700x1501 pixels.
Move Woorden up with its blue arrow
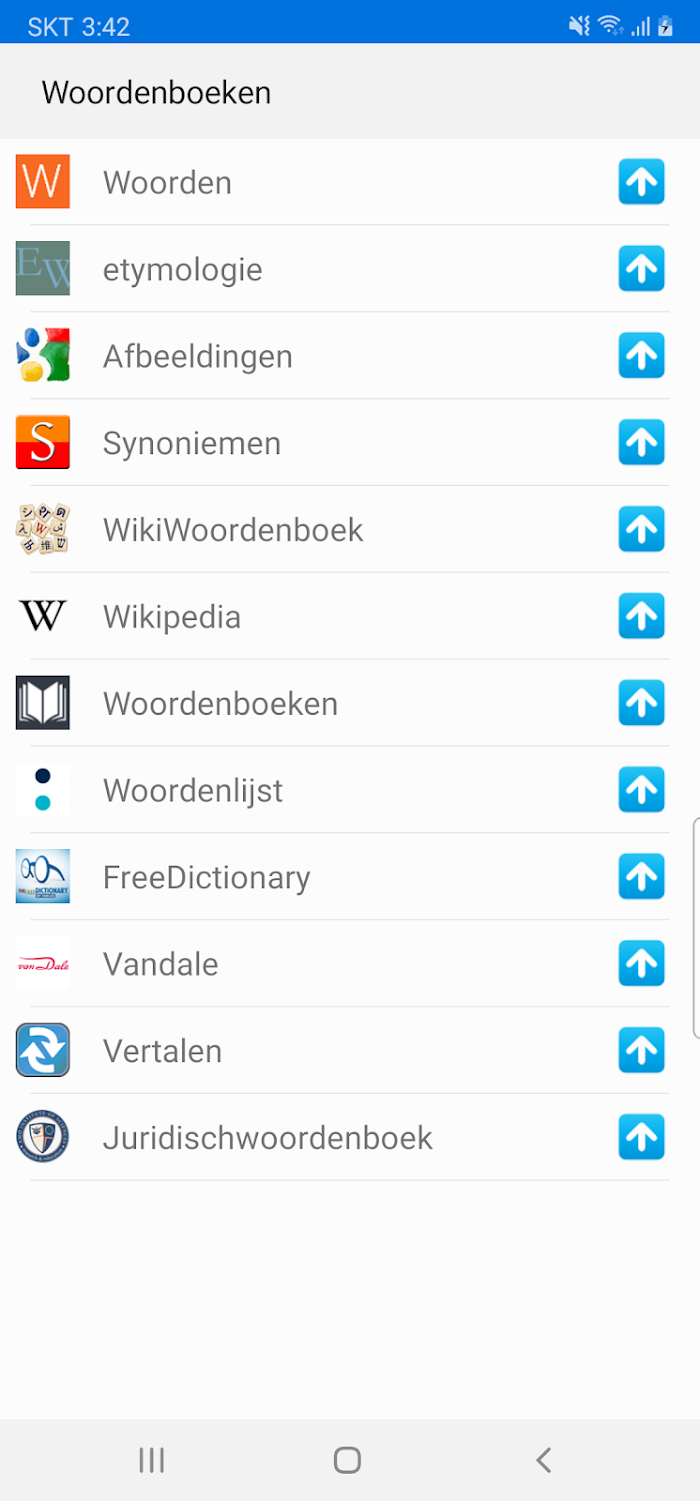pos(641,182)
